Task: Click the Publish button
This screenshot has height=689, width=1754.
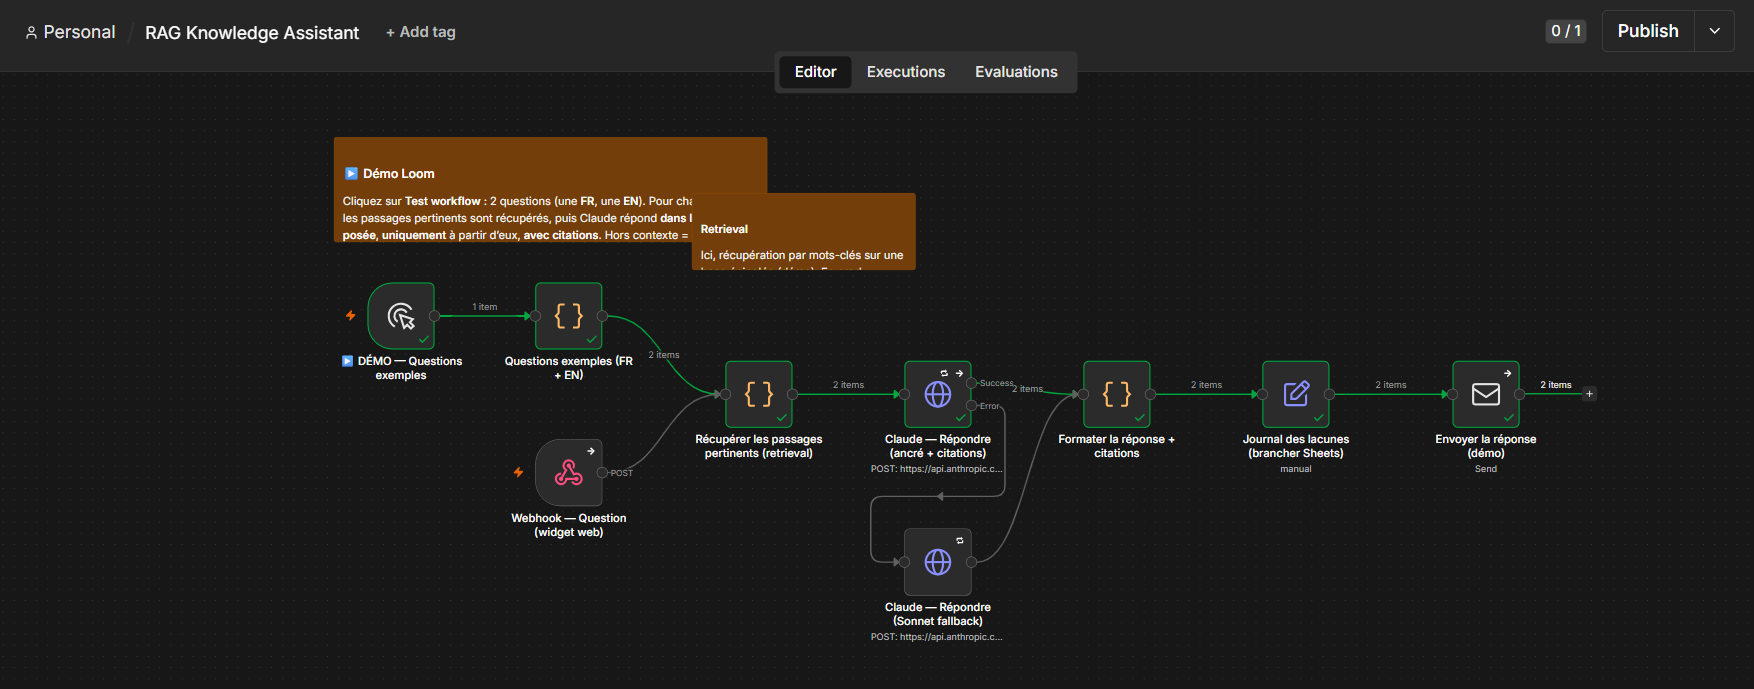Action: click(x=1648, y=31)
